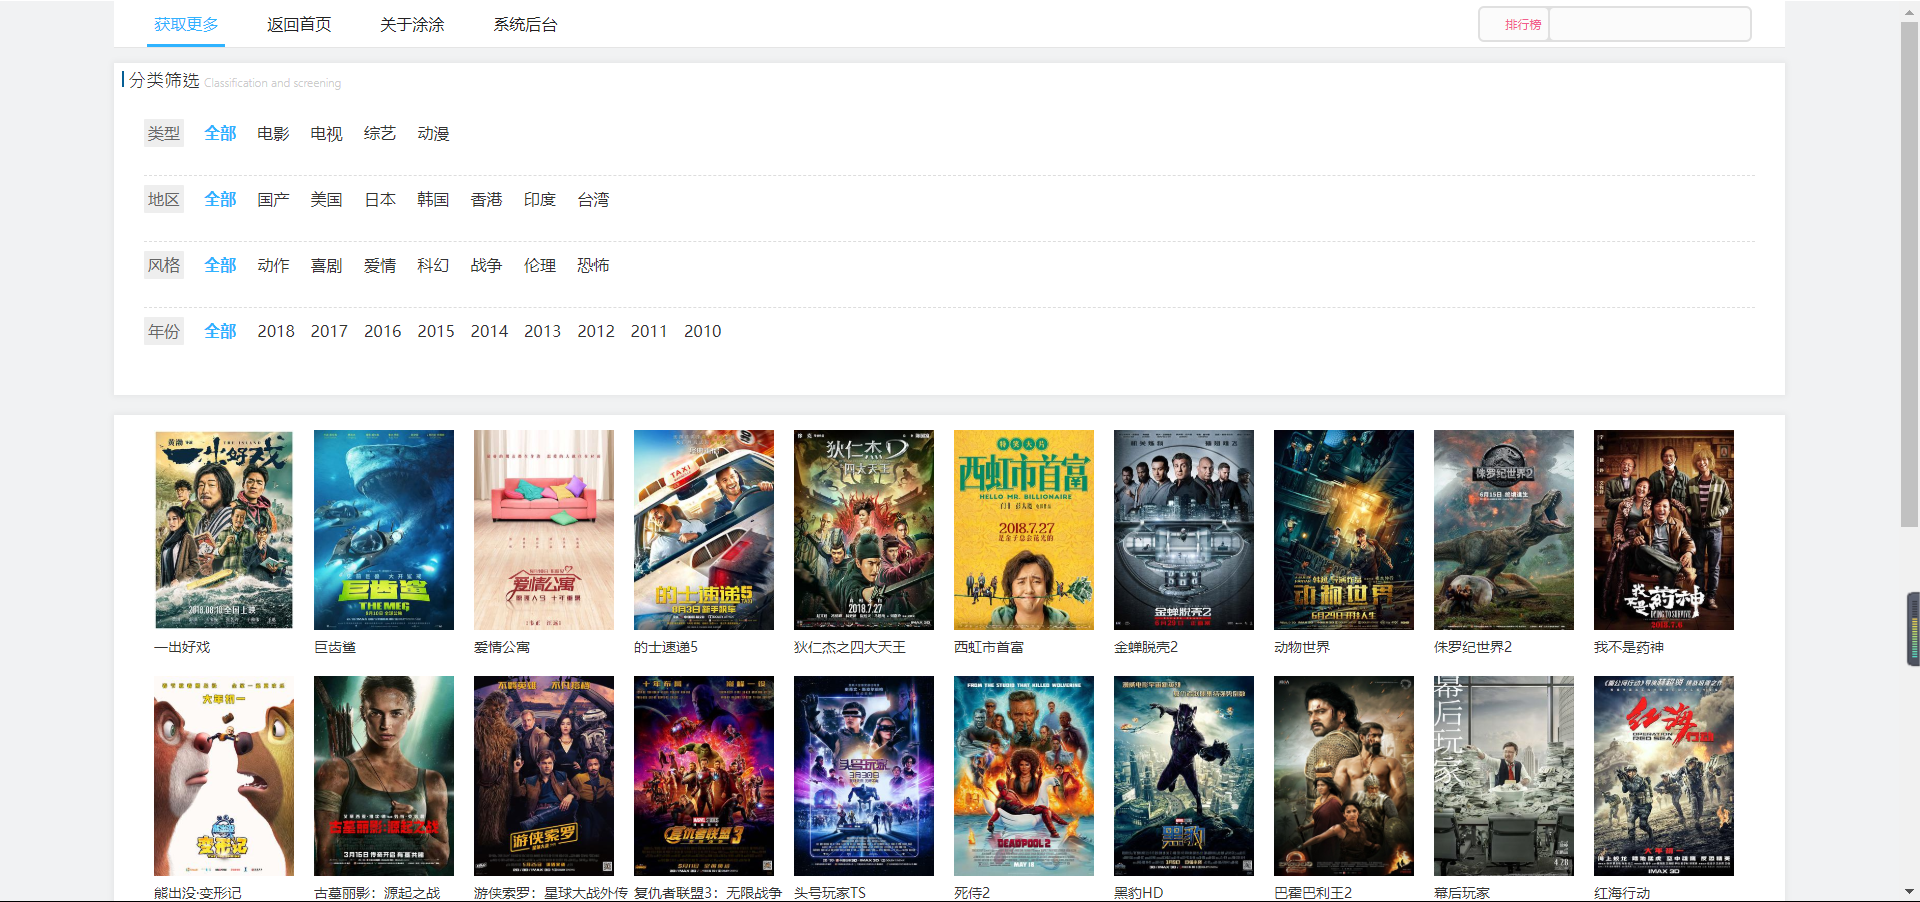Click the 西虹市首富 title text
Viewport: 1920px width, 902px height.
(989, 647)
